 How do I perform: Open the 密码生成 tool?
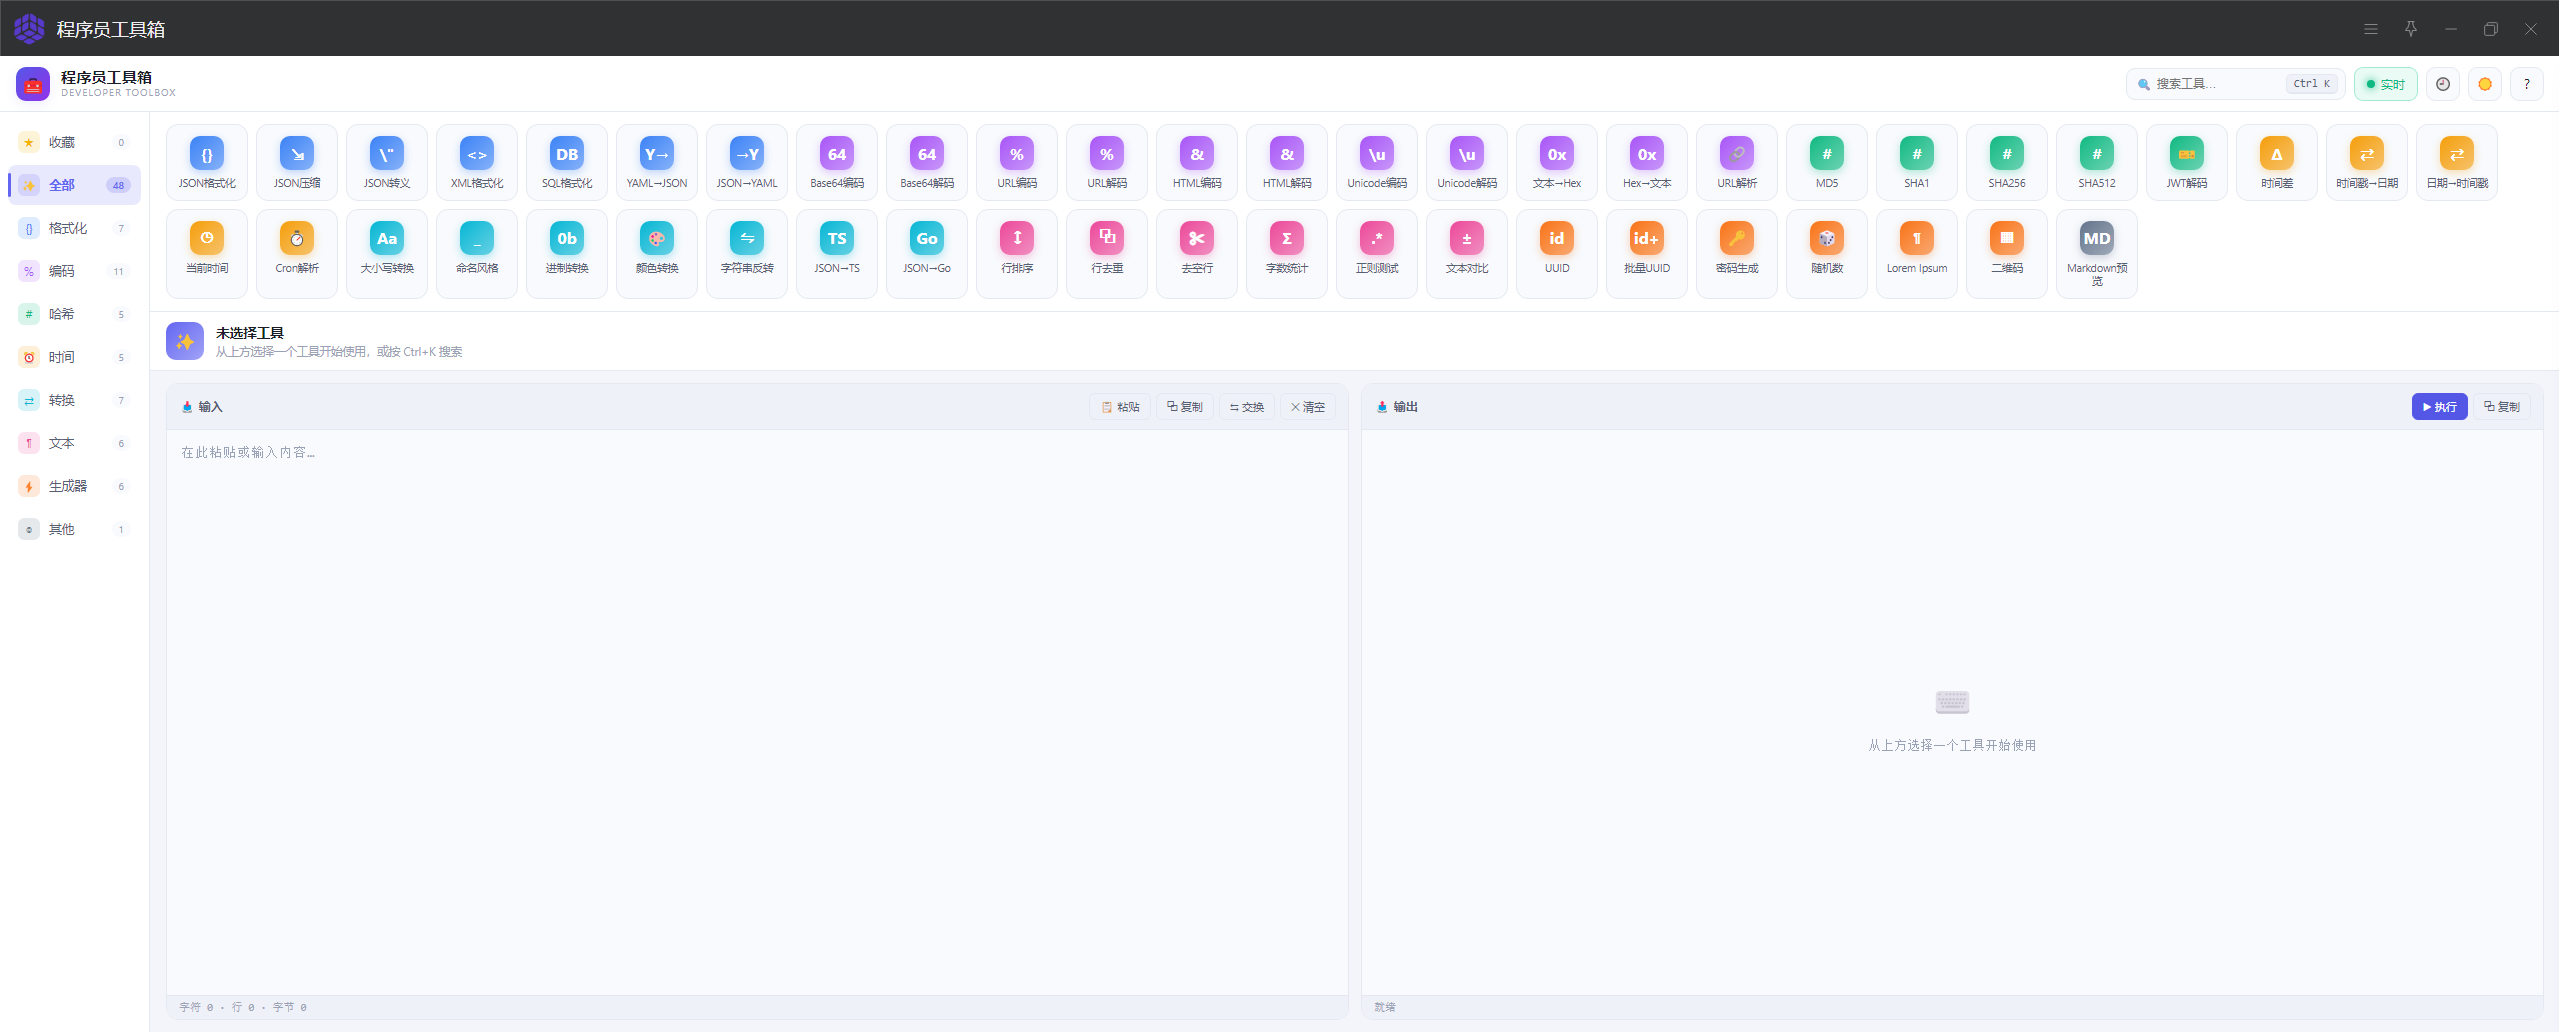click(1737, 253)
